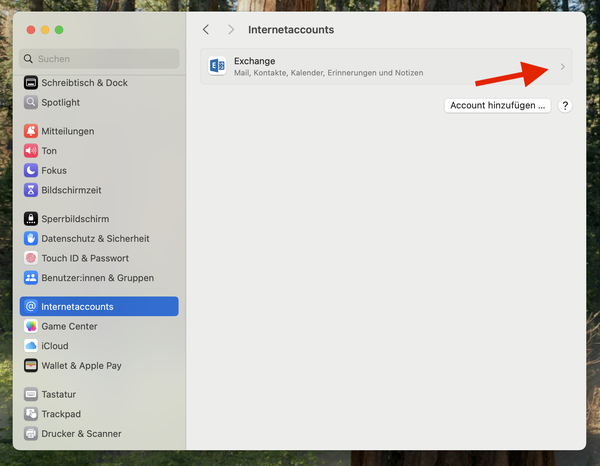Open Schreibtisch & Dock settings icon

[x=31, y=83]
